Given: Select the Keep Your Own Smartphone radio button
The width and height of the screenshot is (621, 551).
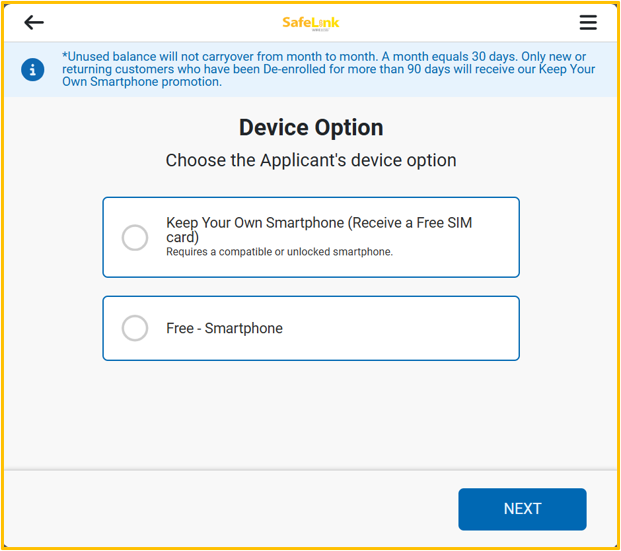Looking at the screenshot, I should [x=135, y=238].
